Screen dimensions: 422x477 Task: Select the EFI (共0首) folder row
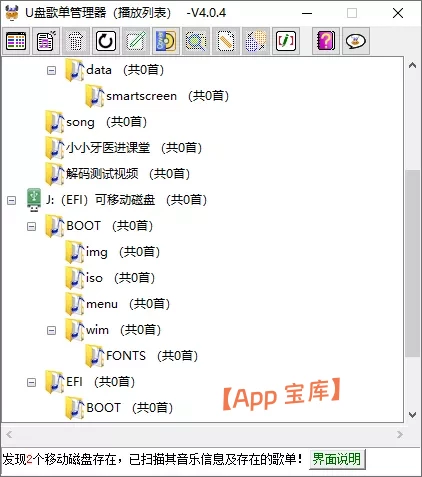click(x=100, y=382)
